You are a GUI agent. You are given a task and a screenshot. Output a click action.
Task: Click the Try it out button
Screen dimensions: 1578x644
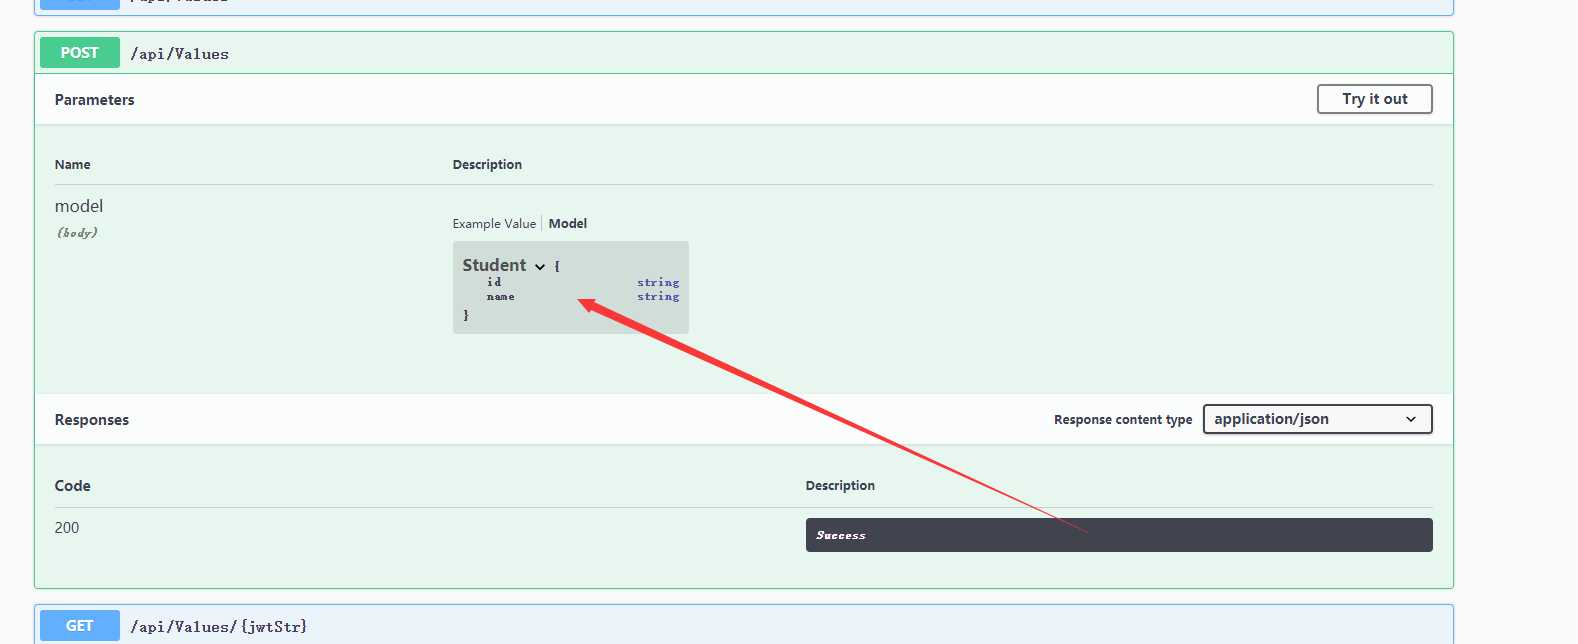tap(1374, 99)
